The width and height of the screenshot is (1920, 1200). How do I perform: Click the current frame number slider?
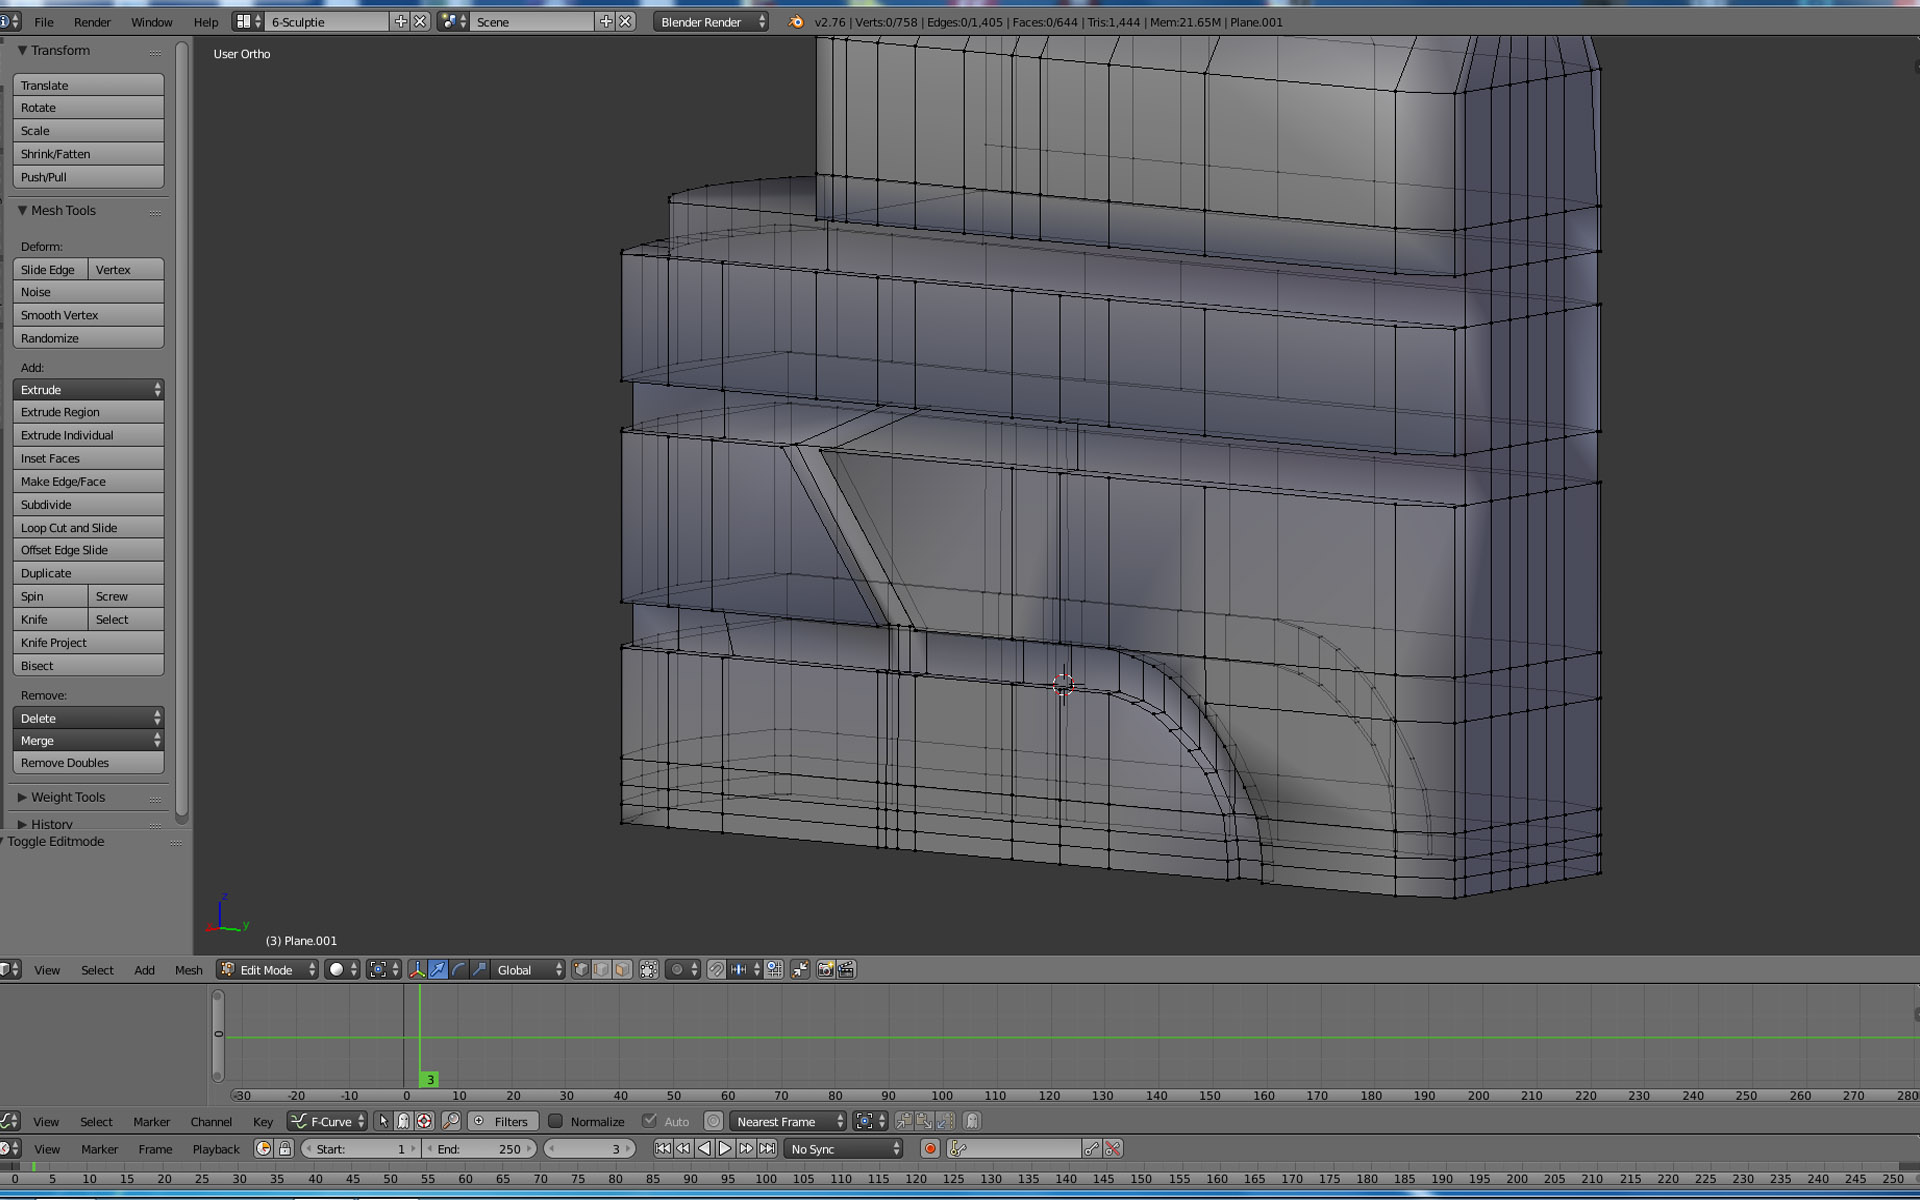pyautogui.click(x=590, y=1149)
